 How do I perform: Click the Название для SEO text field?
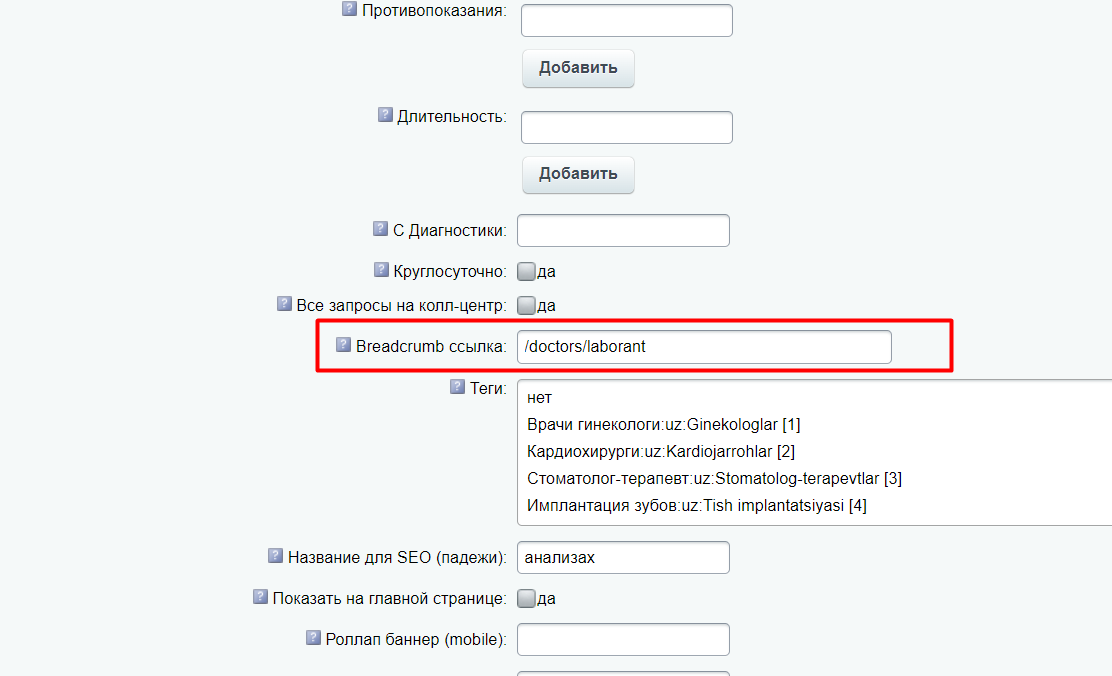623,558
